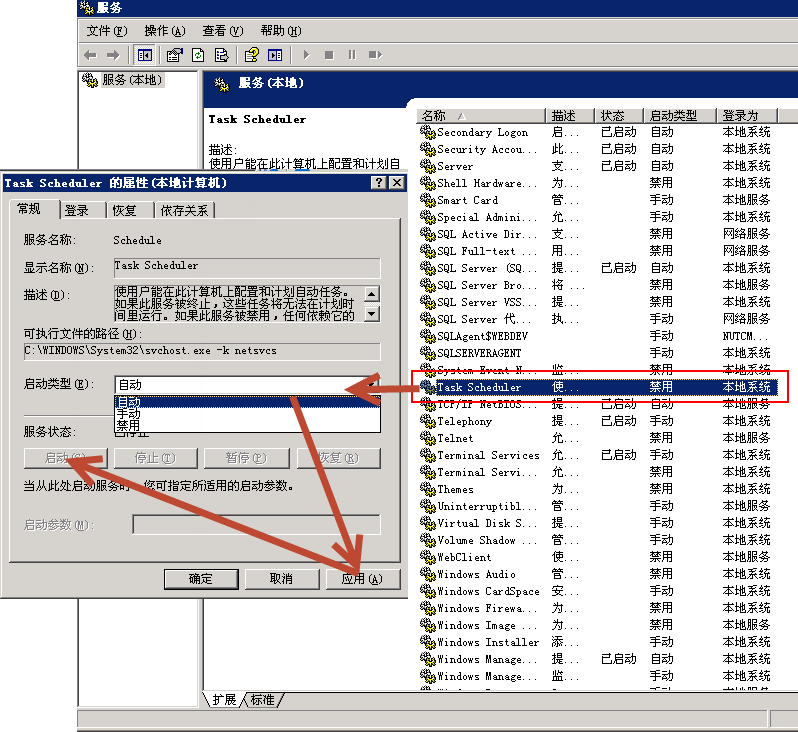Open the 操作(A) menu
Screen dimensions: 798x732
[x=165, y=31]
